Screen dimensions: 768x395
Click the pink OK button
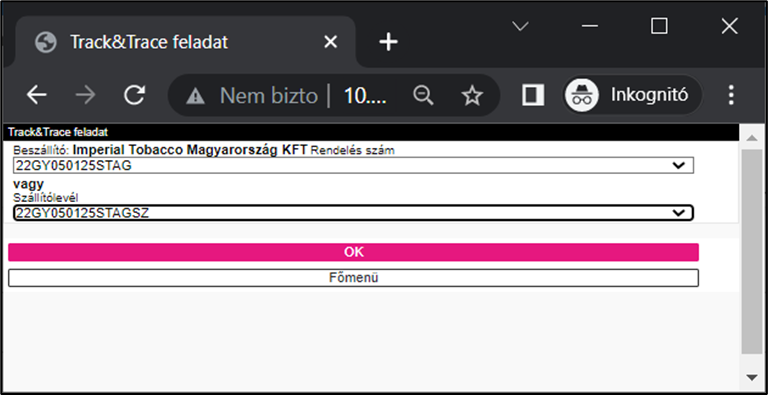click(353, 252)
